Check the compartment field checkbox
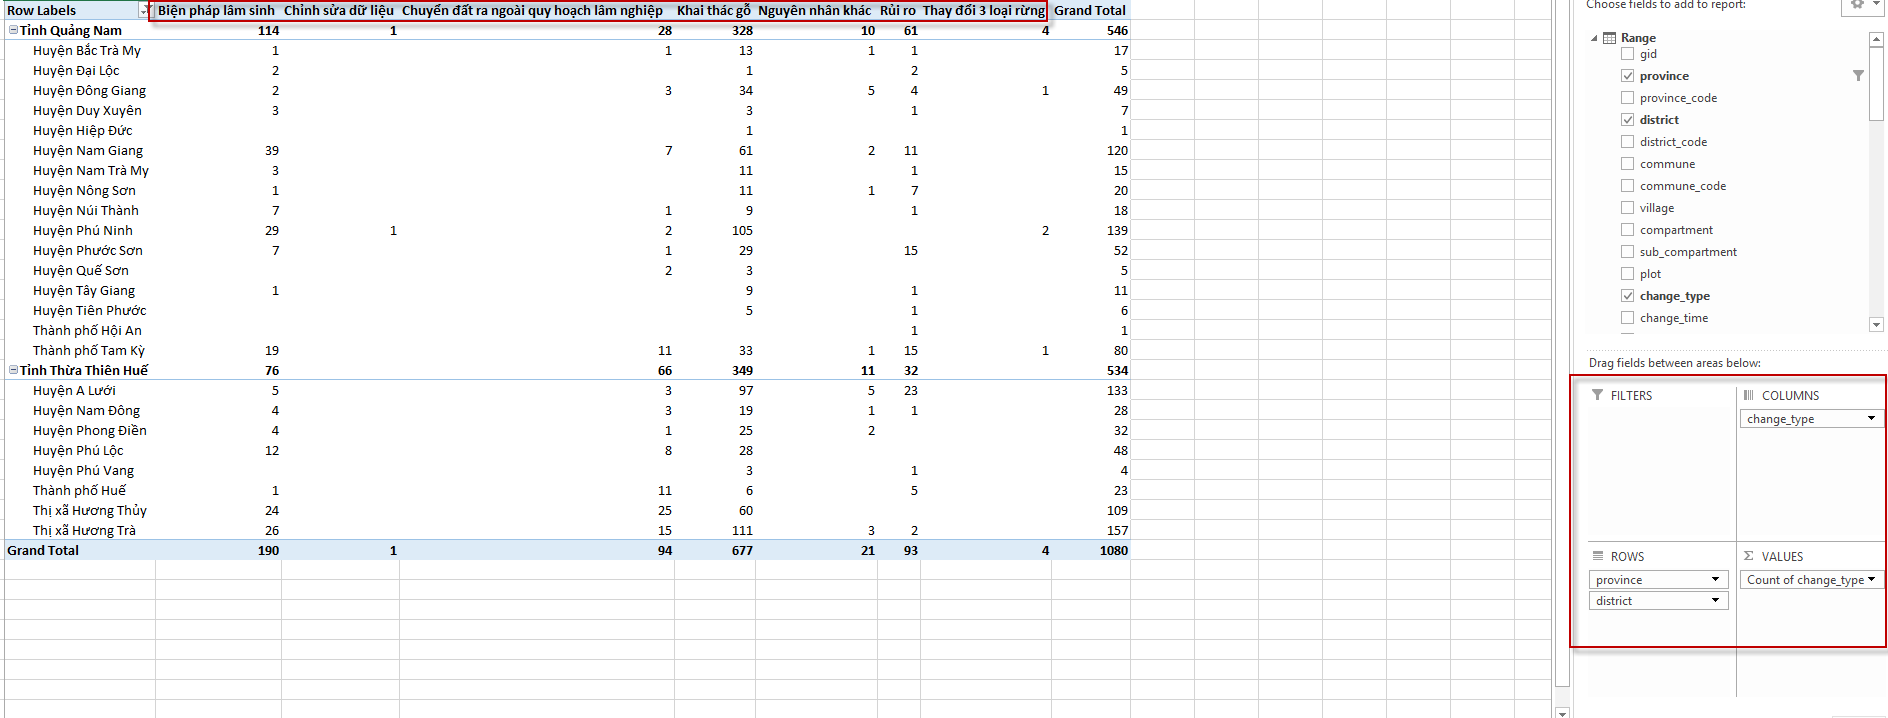Screen dimensions: 1888x718 click(1628, 230)
